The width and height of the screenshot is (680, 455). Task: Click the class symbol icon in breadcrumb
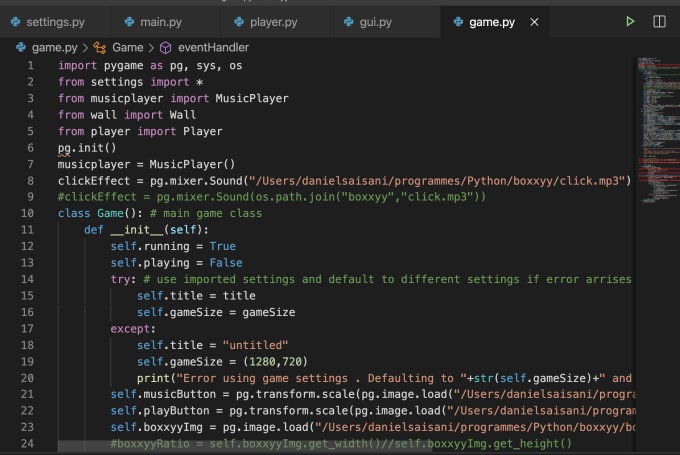coord(100,48)
